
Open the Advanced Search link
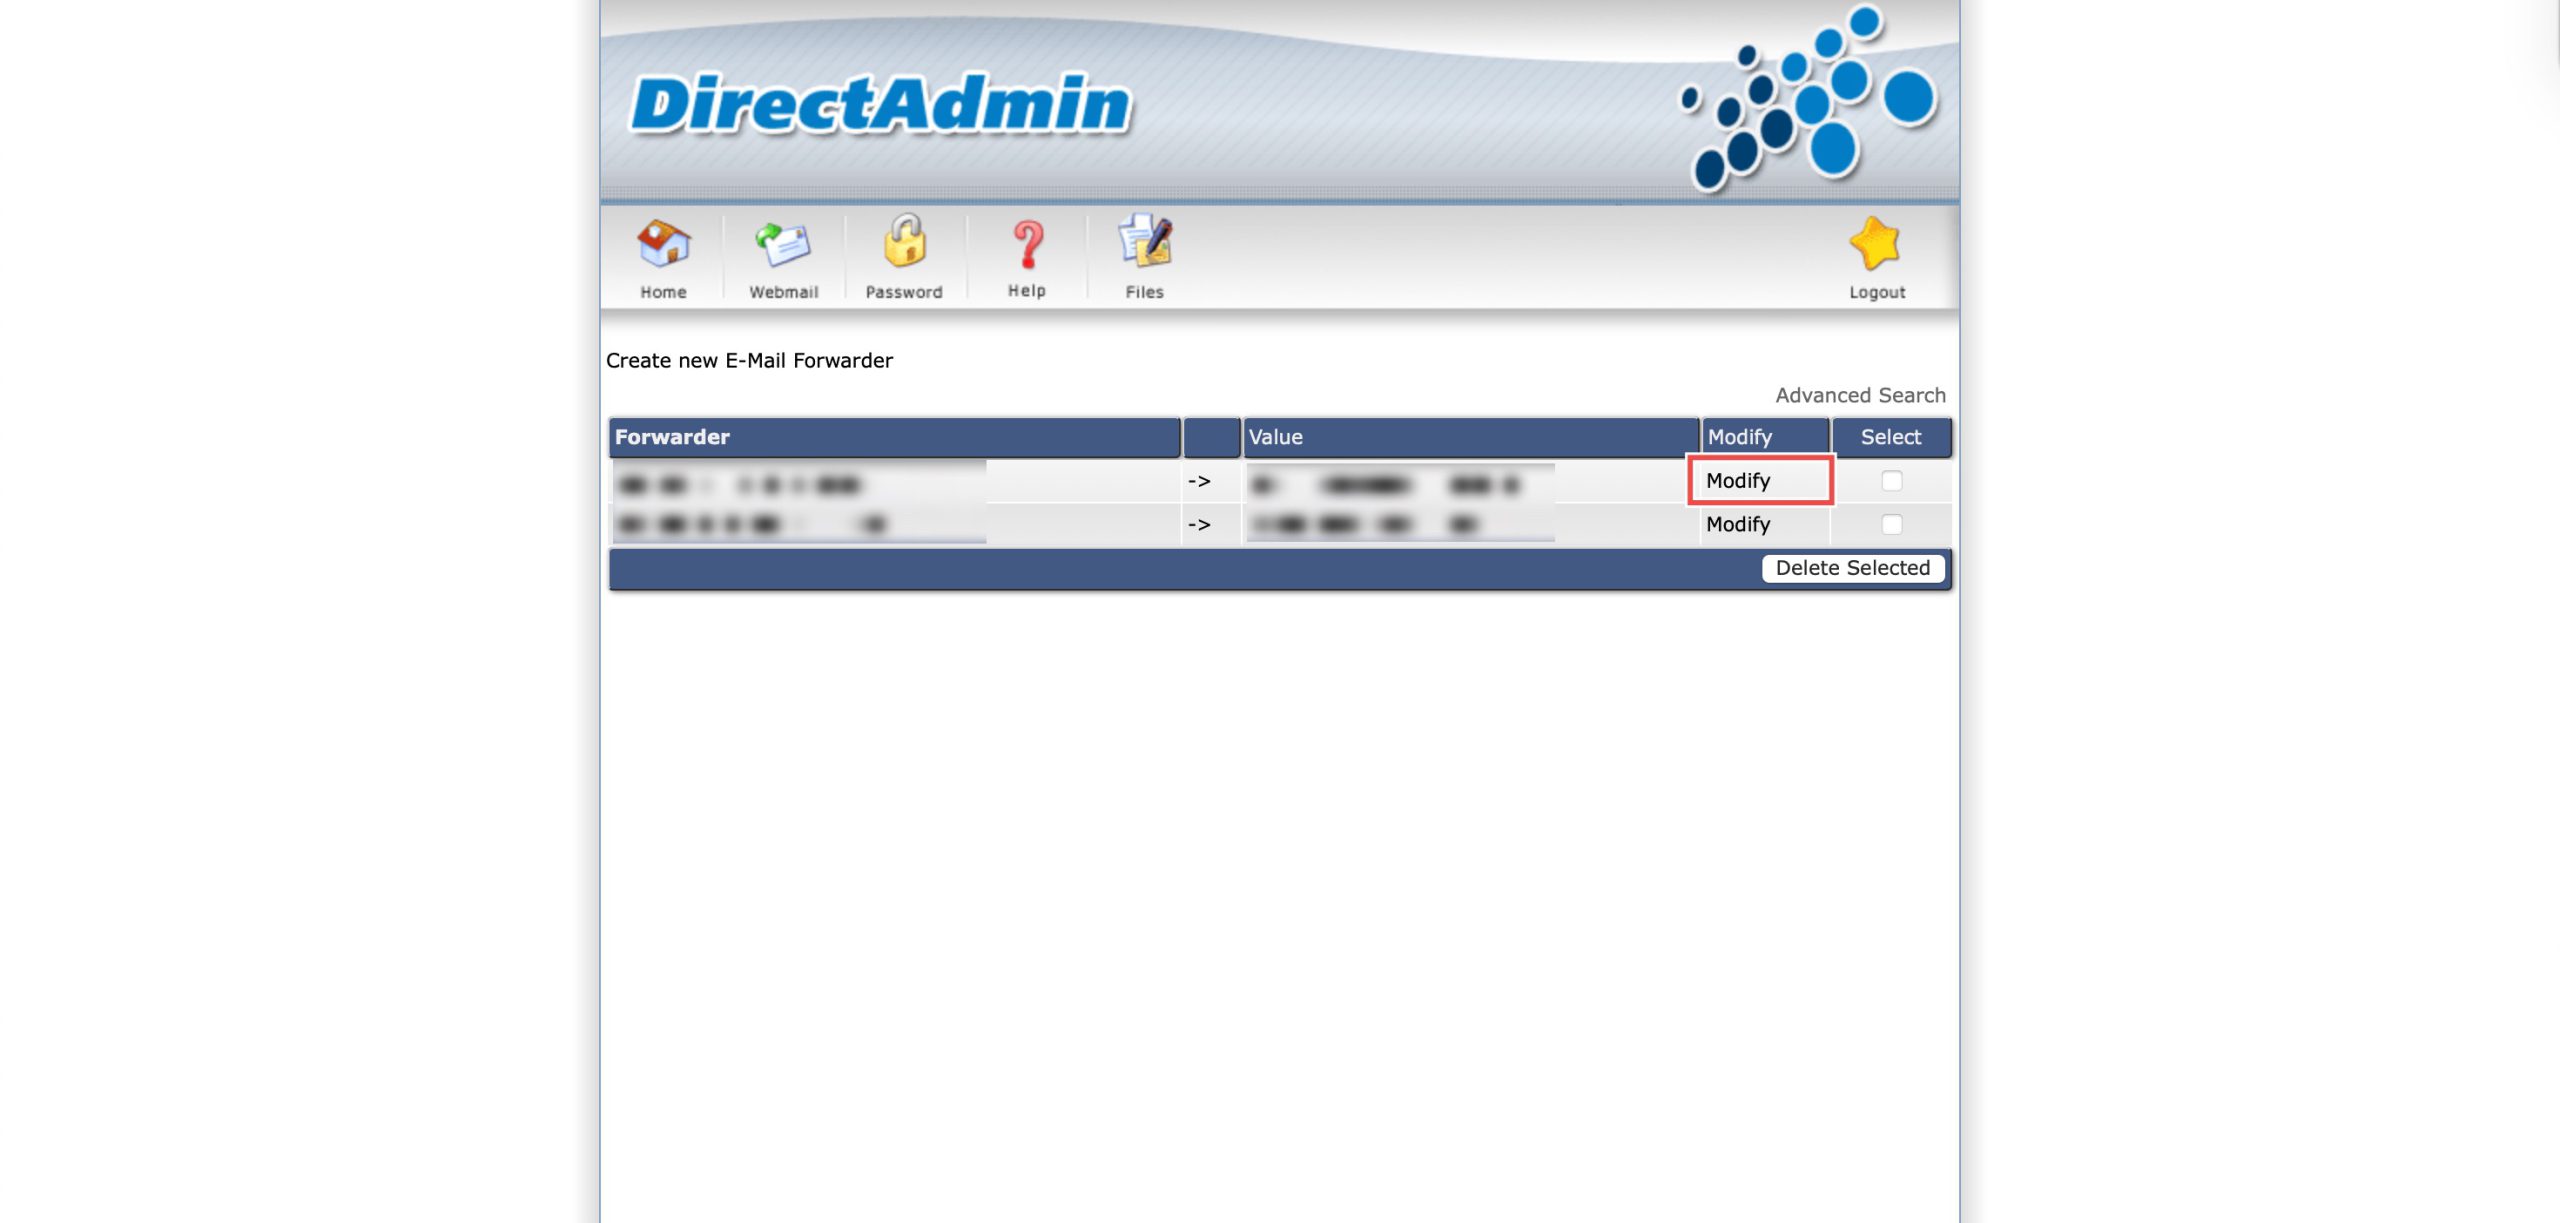tap(1860, 395)
